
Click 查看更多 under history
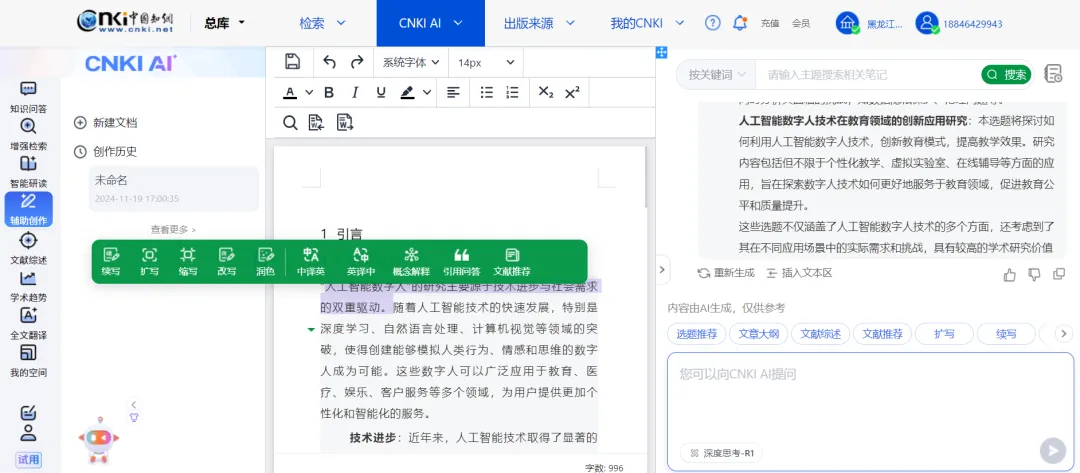[174, 229]
